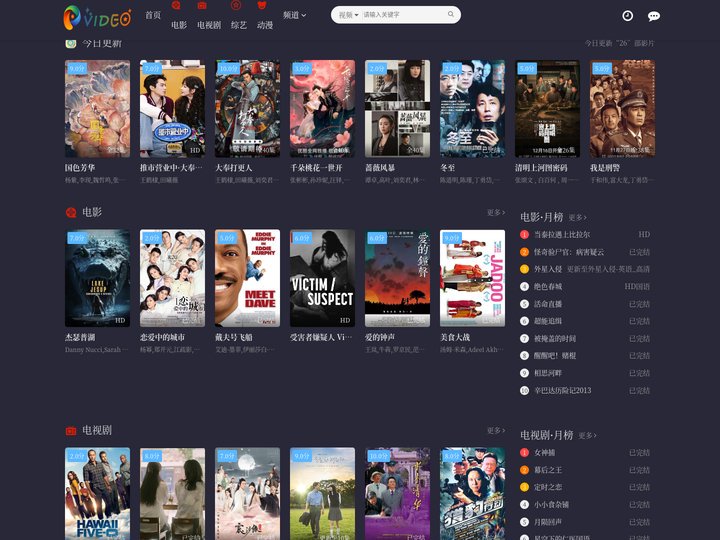Select 外星入侵 in movie ranking
Image resolution: width=720 pixels, height=540 pixels.
point(548,269)
